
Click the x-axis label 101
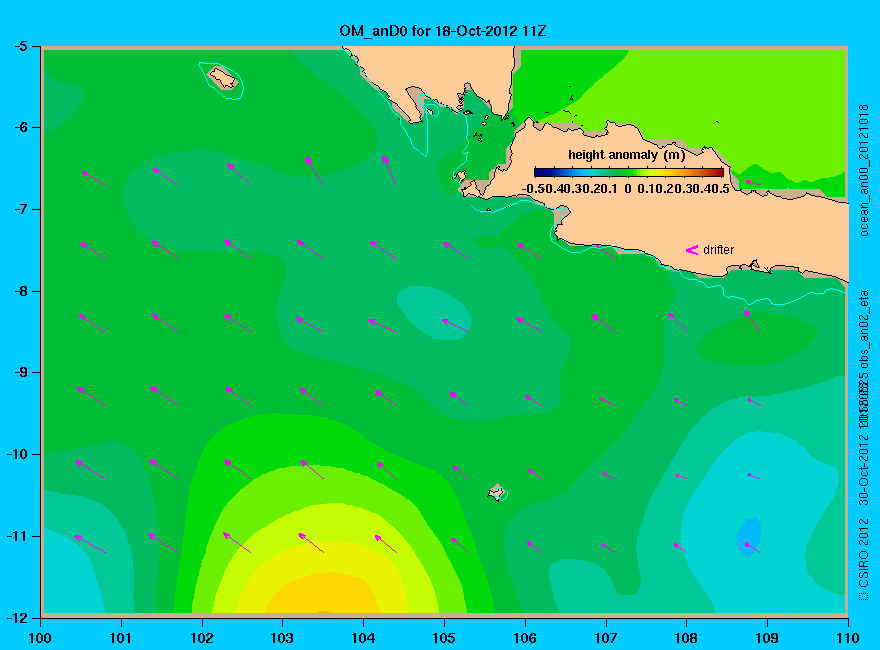pyautogui.click(x=121, y=638)
